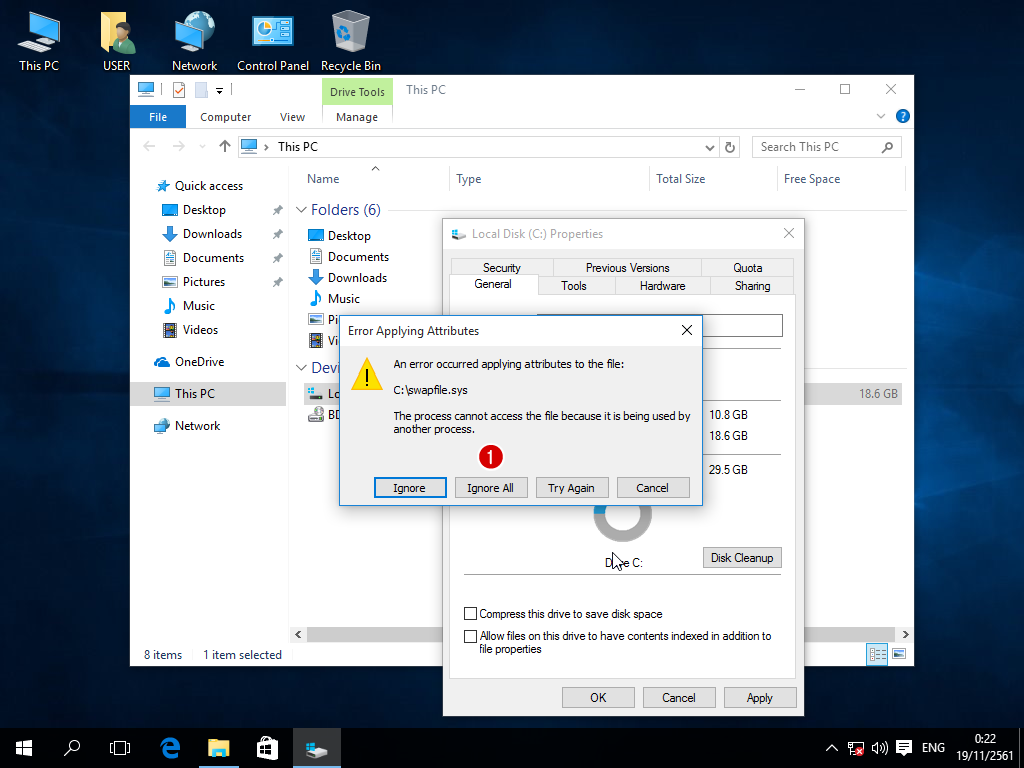Collapse the Folders (6) group
This screenshot has height=768, width=1024.
click(x=301, y=210)
